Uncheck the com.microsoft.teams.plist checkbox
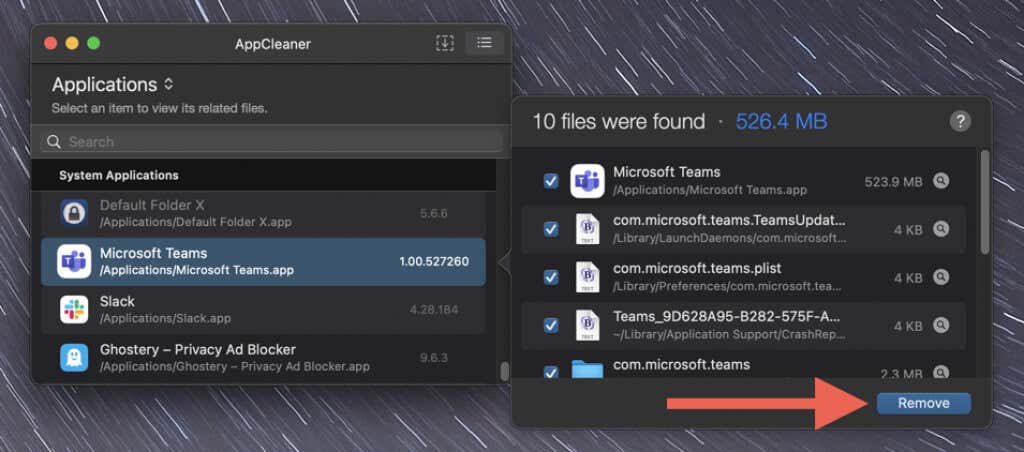Viewport: 1024px width, 452px height. click(551, 278)
